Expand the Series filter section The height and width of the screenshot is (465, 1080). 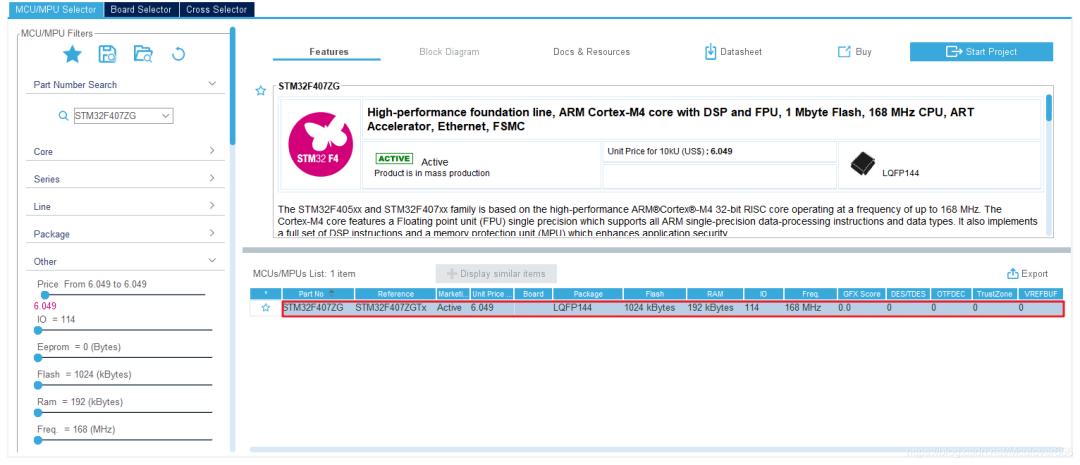(211, 178)
